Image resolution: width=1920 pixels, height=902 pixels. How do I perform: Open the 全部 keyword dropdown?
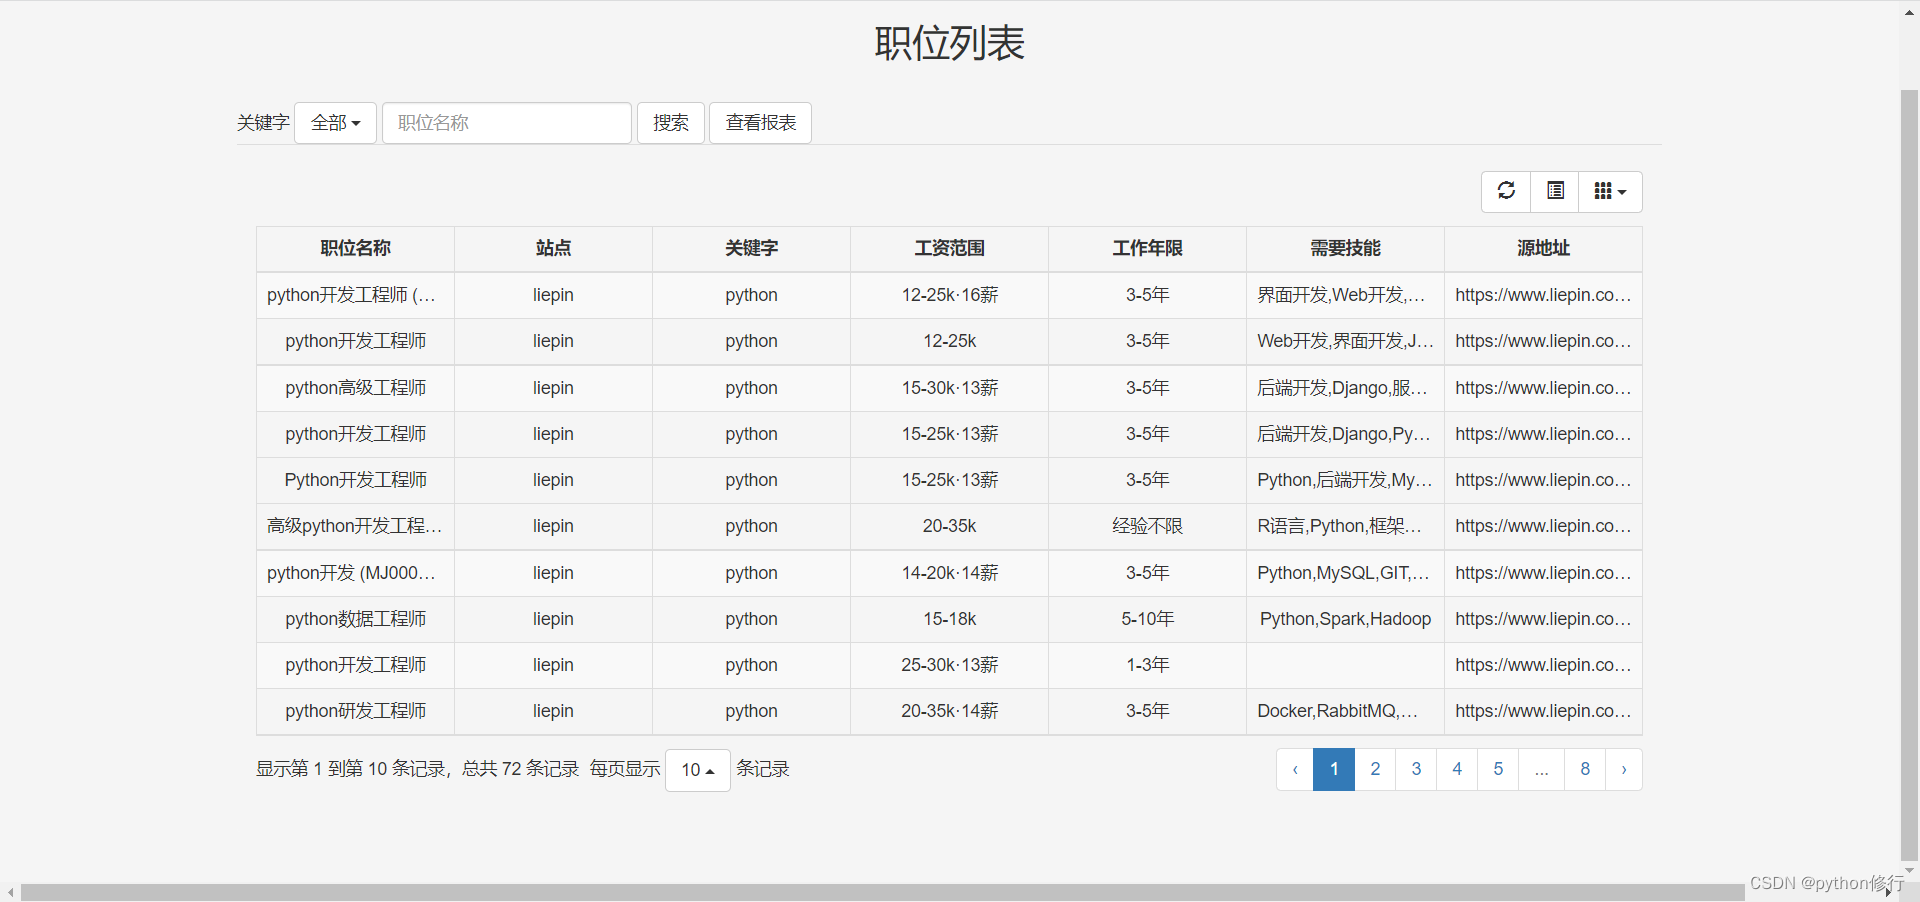[335, 123]
